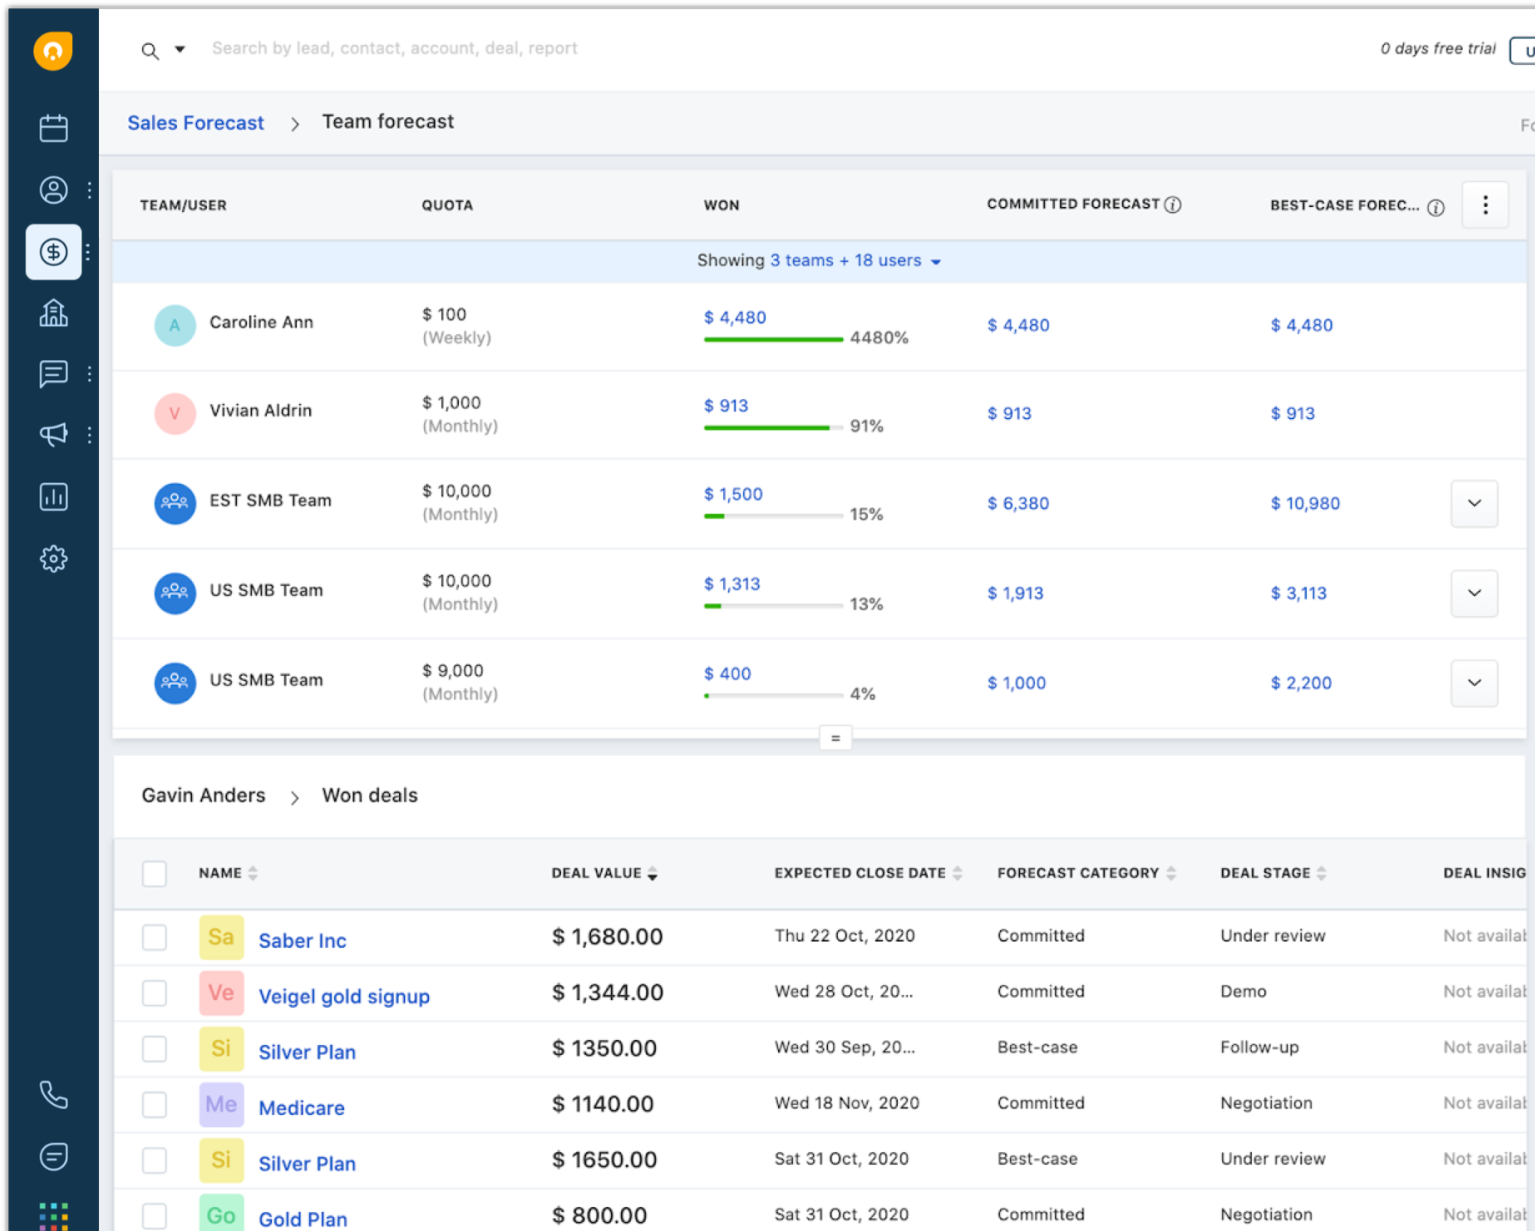Open the Deals icon in the sidebar
1535x1231 pixels.
pyautogui.click(x=53, y=252)
